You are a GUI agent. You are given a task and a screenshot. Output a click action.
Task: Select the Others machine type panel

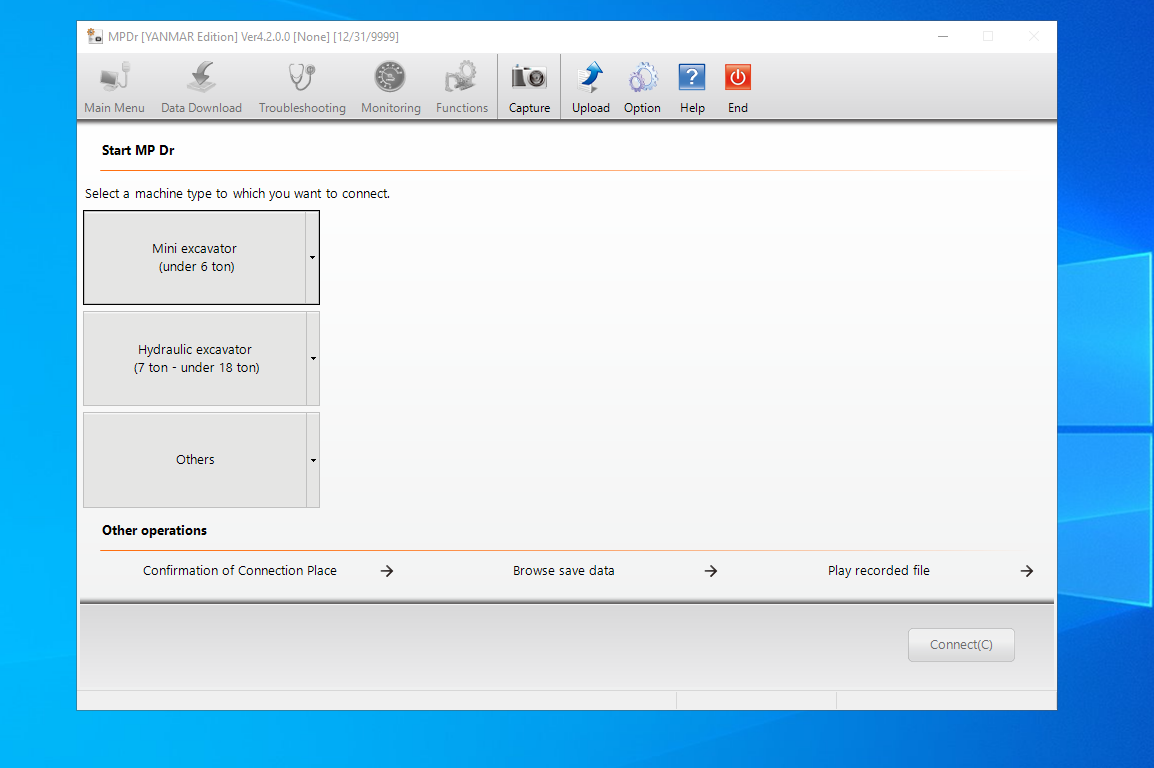(x=195, y=459)
